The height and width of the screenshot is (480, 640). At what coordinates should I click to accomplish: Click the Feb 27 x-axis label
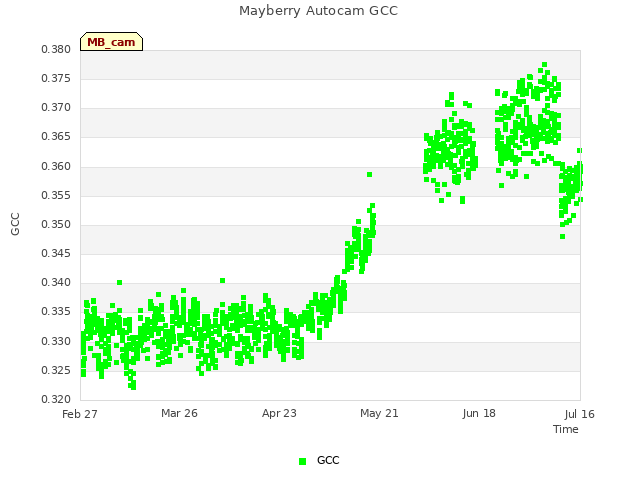coord(80,414)
